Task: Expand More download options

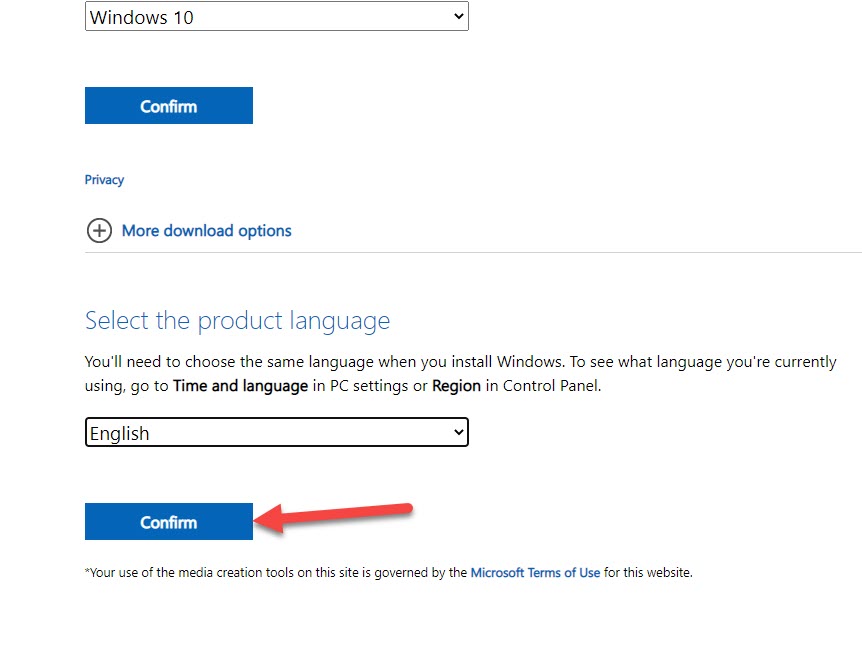Action: click(x=206, y=231)
